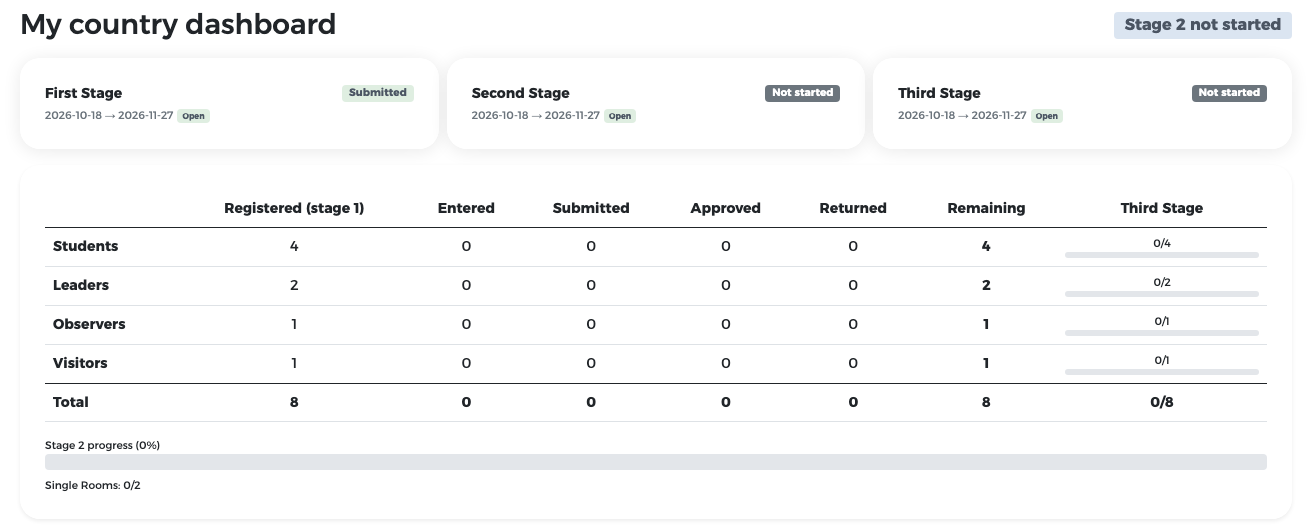Click the Stage 2 progress (0%) label
The width and height of the screenshot is (1312, 527).
click(102, 445)
